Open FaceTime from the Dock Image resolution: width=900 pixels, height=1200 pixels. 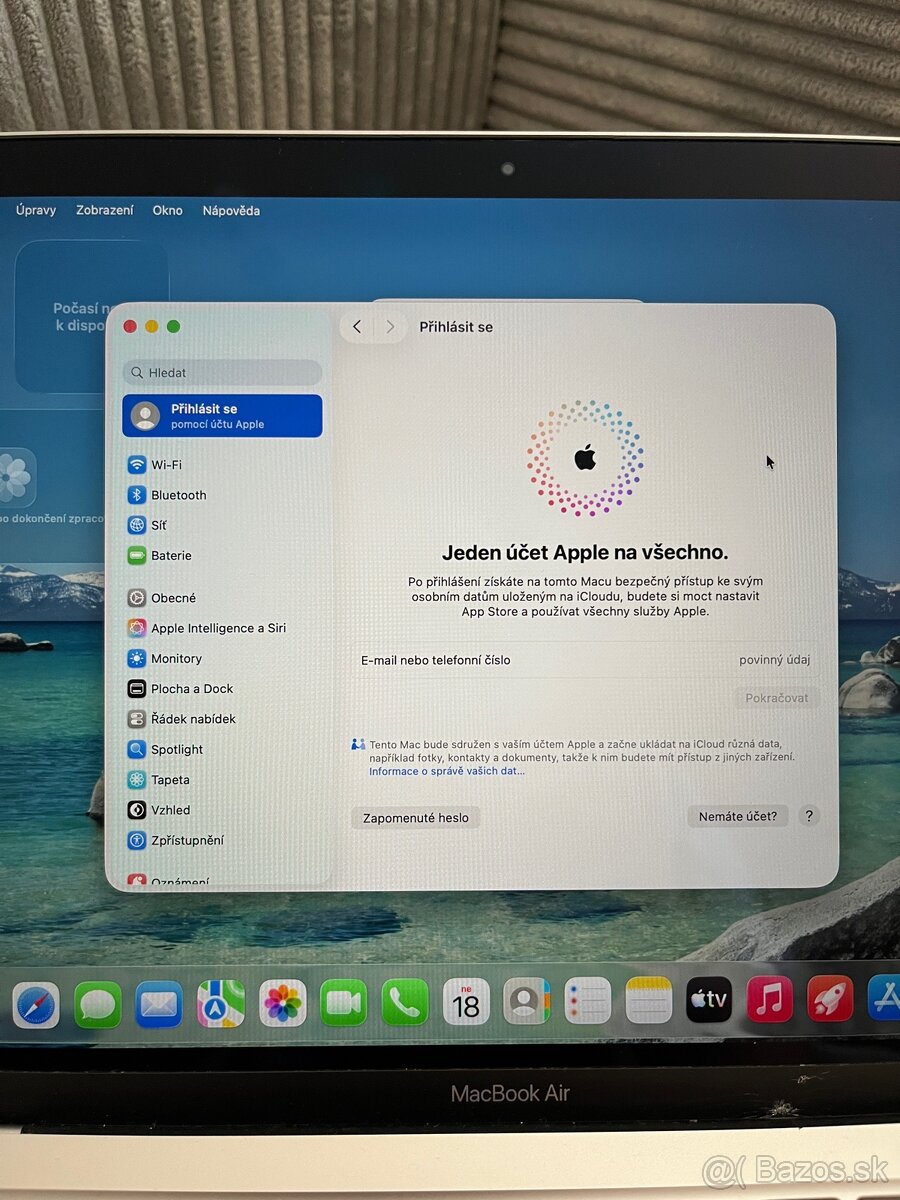pos(344,1003)
